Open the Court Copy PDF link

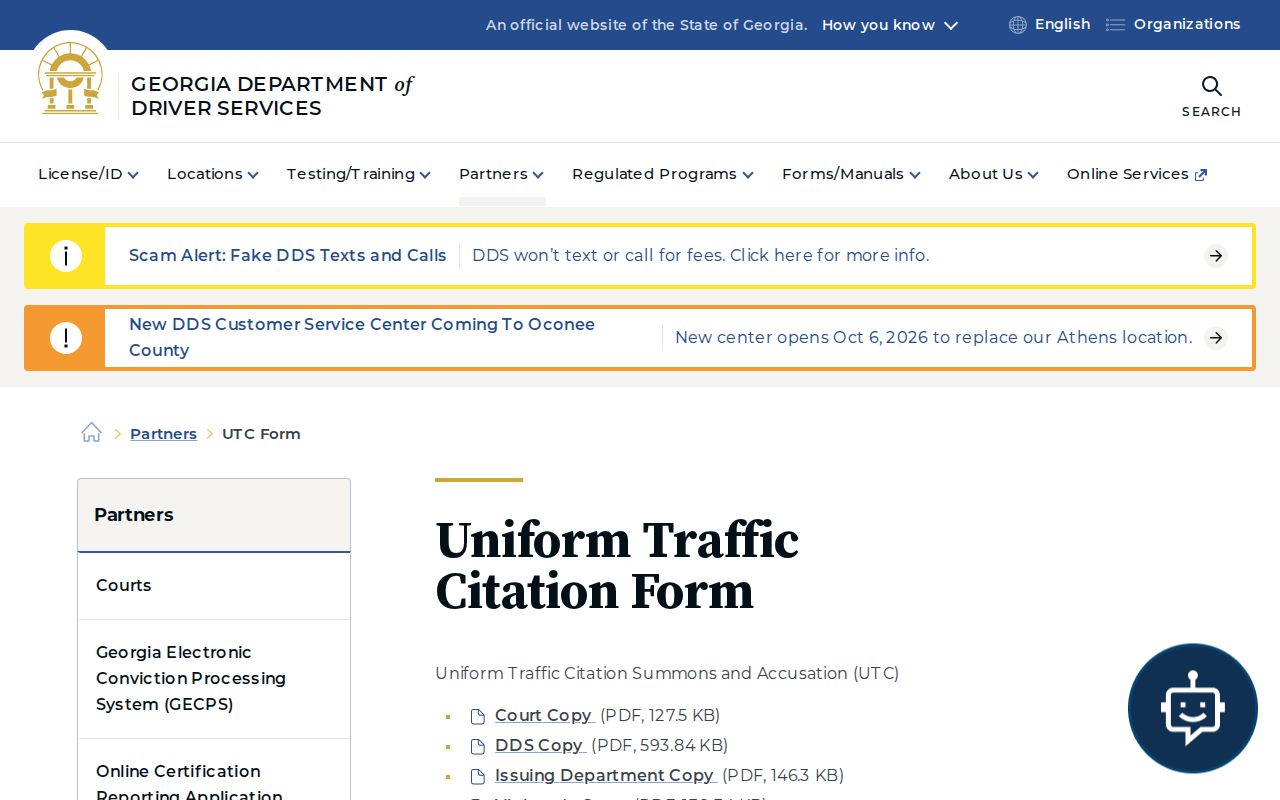click(x=543, y=715)
